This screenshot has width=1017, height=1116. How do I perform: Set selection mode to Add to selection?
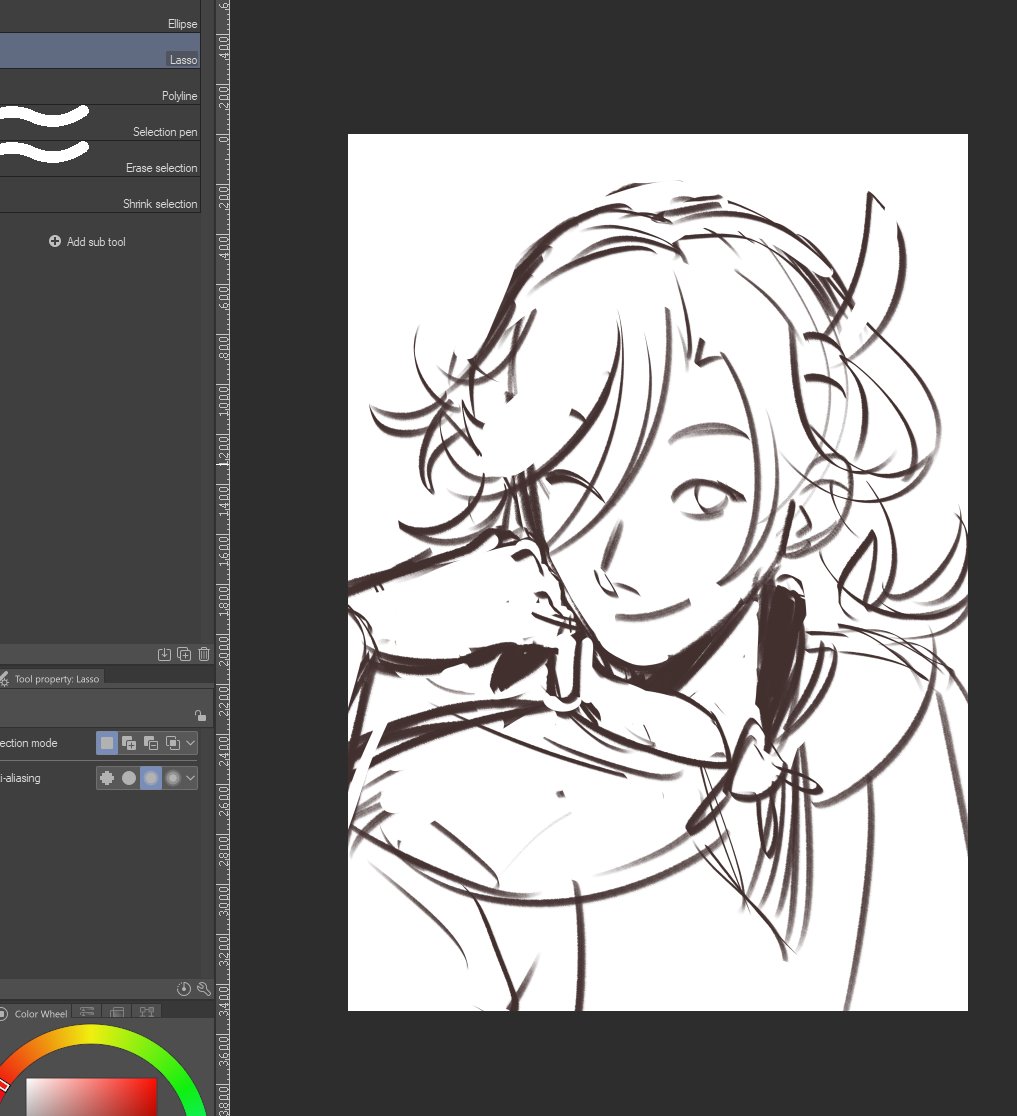point(129,743)
